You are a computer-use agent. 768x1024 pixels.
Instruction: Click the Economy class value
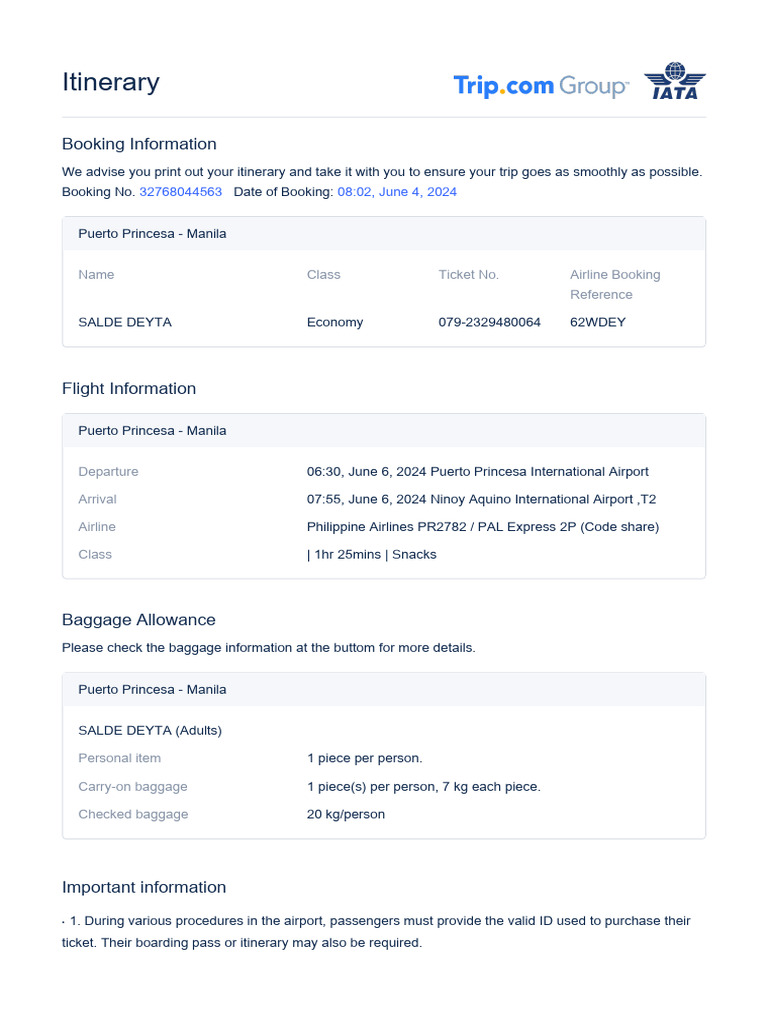335,322
